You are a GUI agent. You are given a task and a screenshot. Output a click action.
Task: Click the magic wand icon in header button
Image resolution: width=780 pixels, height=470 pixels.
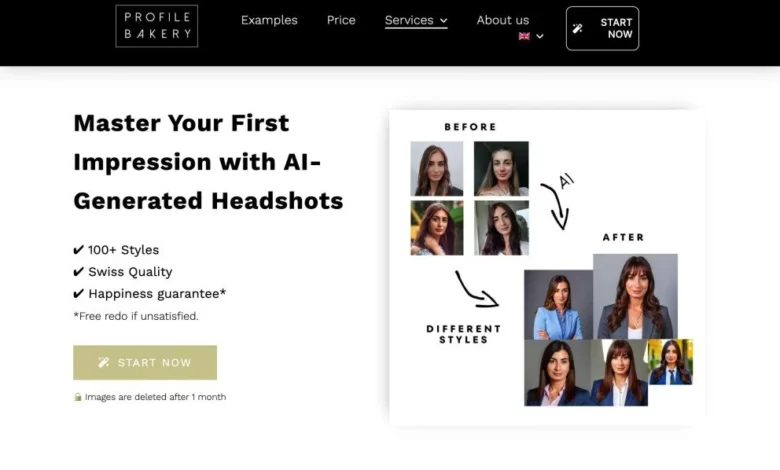click(x=578, y=29)
